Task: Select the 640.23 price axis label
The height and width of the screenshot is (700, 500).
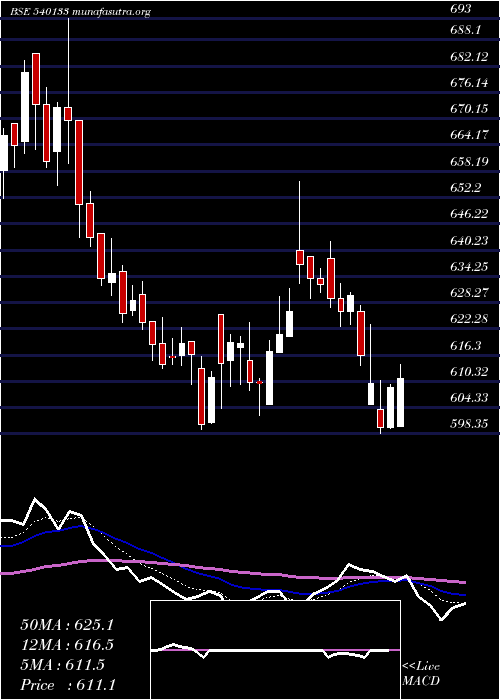Action: (470, 241)
